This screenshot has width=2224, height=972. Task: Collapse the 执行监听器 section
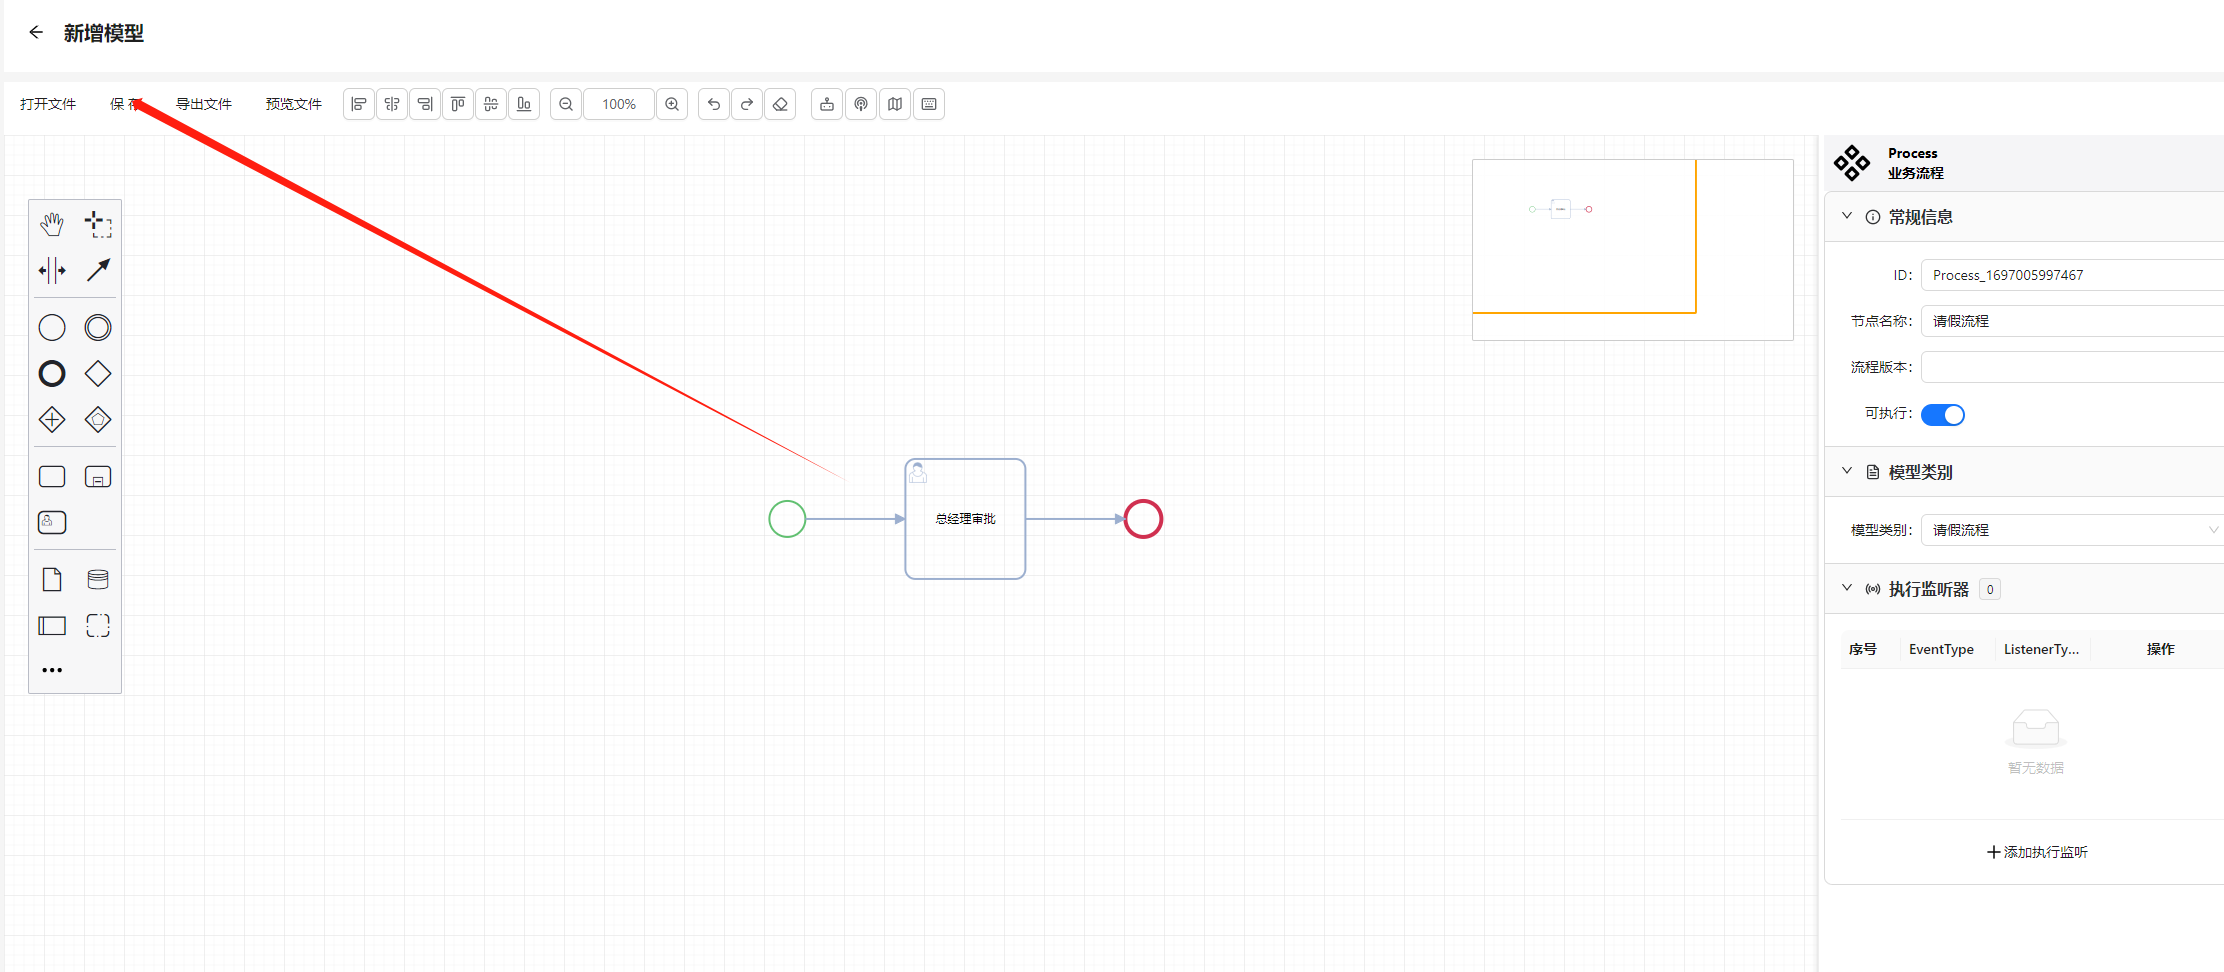pyautogui.click(x=1847, y=588)
